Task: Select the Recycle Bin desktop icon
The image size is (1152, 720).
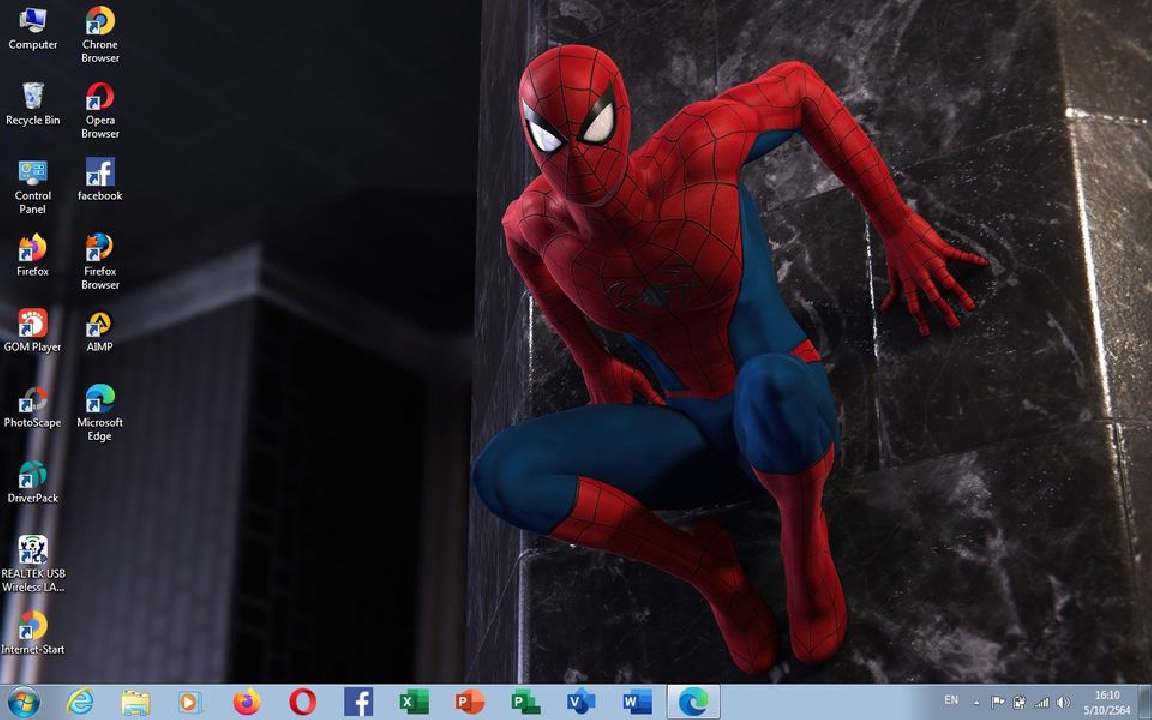Action: [32, 104]
